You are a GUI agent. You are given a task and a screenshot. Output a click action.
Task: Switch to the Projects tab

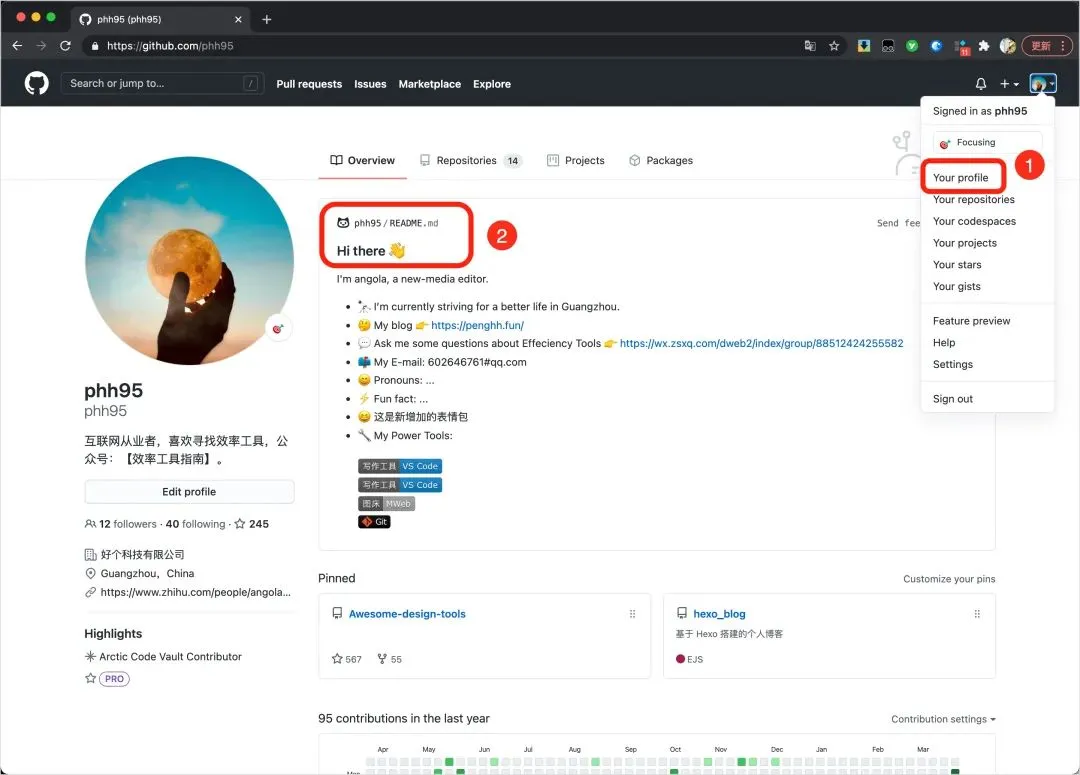[576, 161]
